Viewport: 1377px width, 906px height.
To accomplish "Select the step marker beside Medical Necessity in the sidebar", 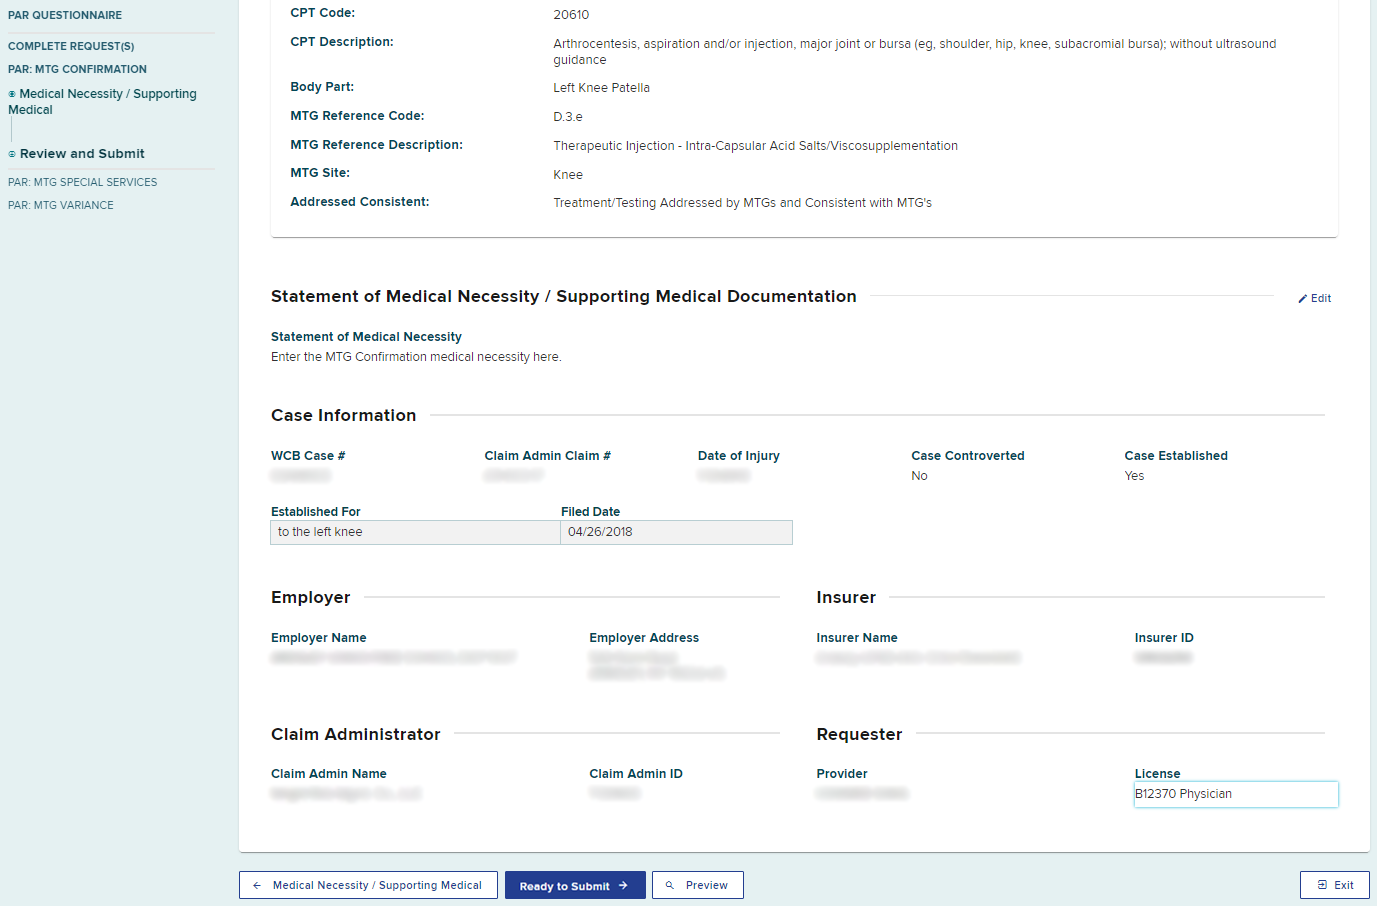I will (12, 94).
